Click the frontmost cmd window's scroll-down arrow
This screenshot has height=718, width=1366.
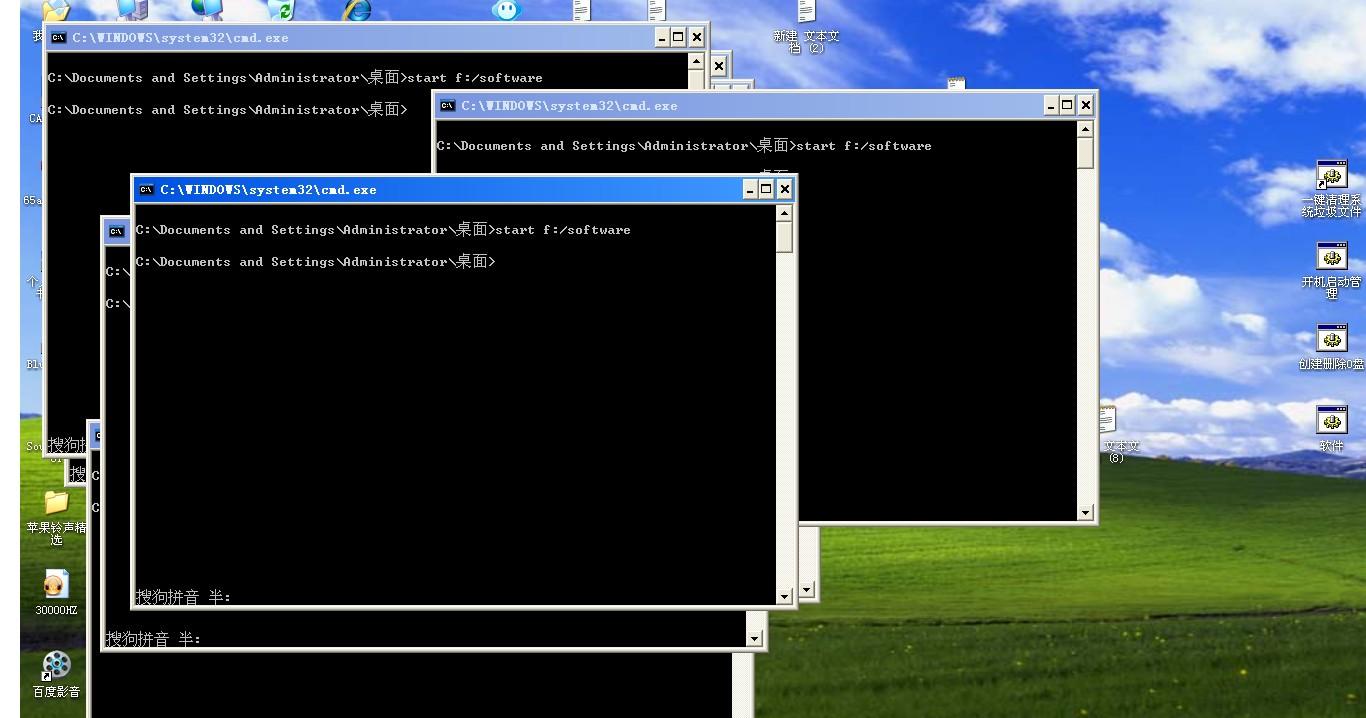[784, 596]
